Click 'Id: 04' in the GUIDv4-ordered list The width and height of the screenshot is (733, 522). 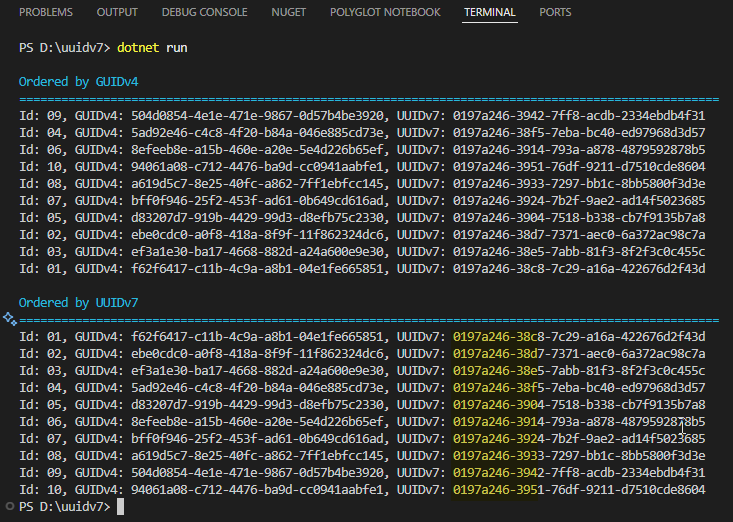coord(40,132)
